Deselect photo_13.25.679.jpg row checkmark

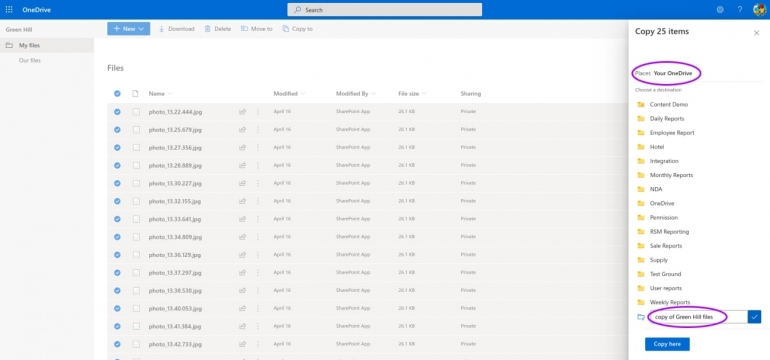point(117,130)
